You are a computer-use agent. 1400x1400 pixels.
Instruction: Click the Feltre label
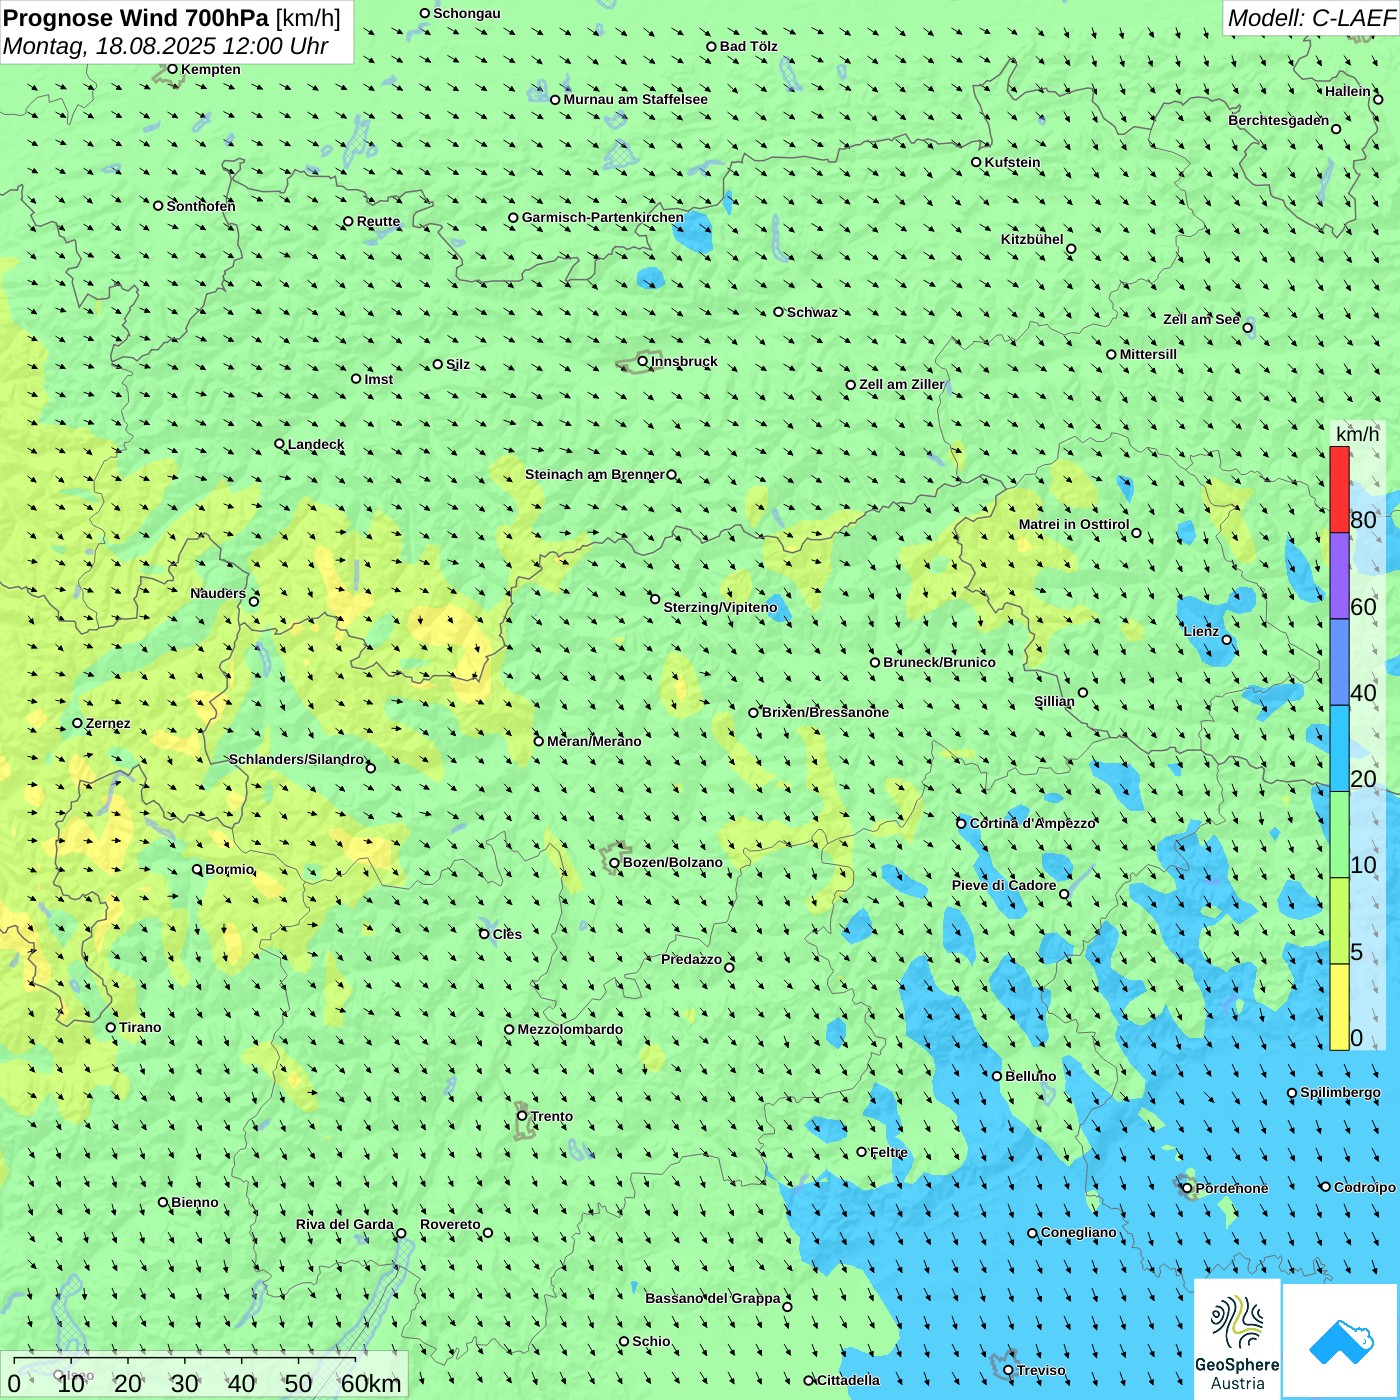889,1152
